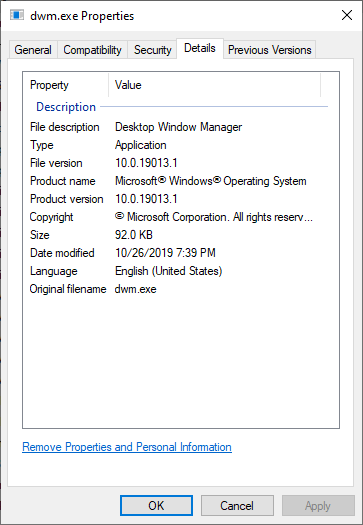Click the File version value 10.0.19013.1

point(146,163)
